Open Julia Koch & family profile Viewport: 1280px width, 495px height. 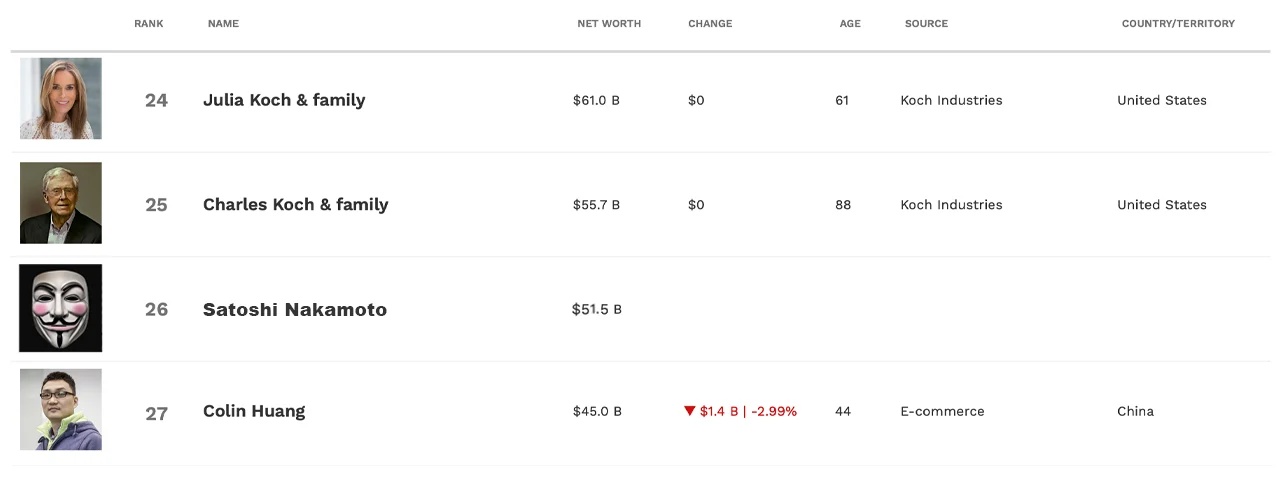284,100
